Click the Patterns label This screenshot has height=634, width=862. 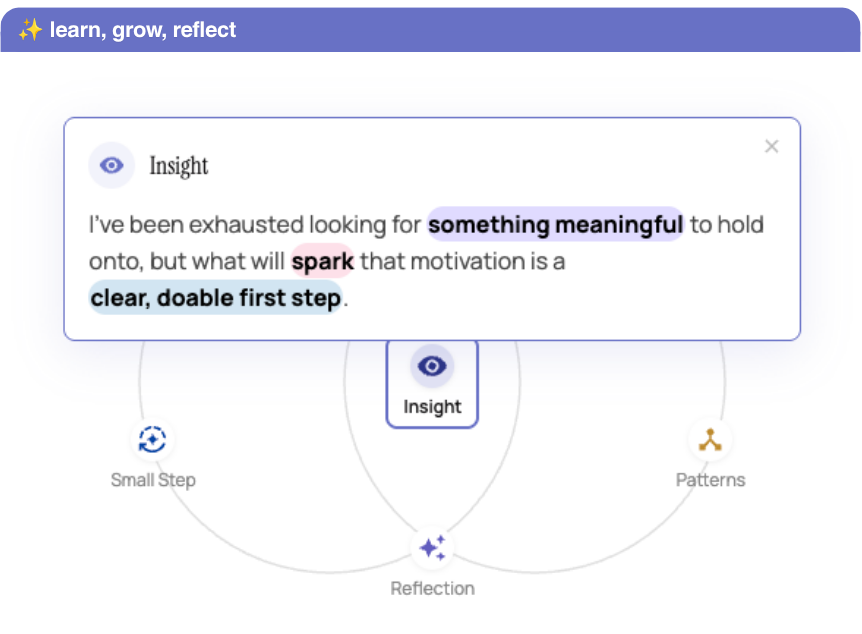(710, 480)
